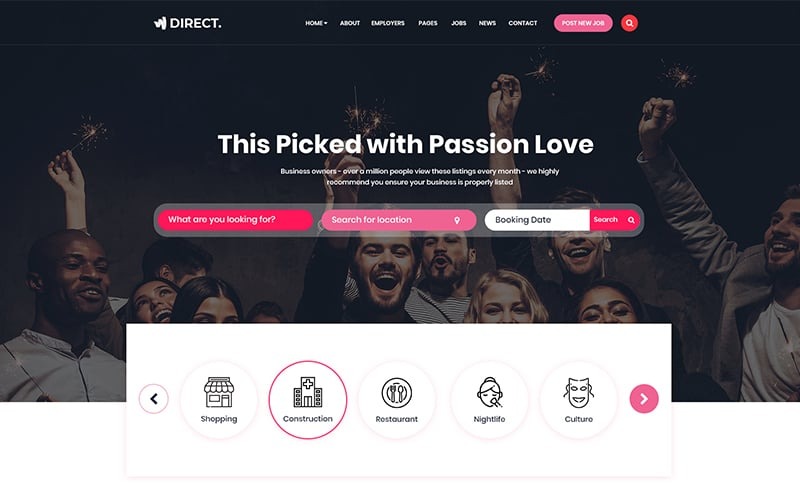
Task: Open the Direct logo homepage link
Action: [187, 23]
